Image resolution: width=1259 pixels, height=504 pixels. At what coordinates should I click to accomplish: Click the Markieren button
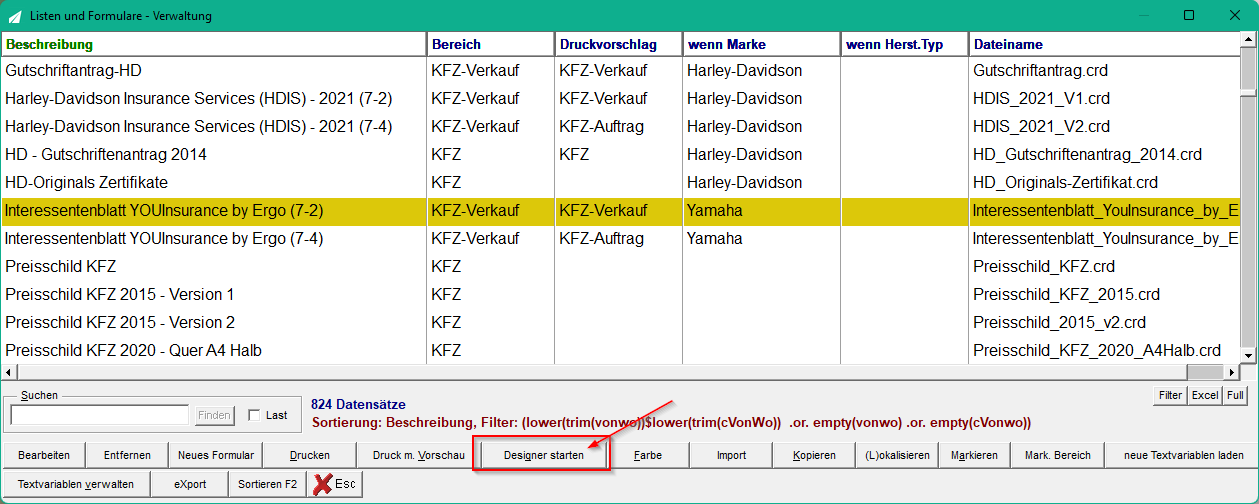pyautogui.click(x=975, y=455)
